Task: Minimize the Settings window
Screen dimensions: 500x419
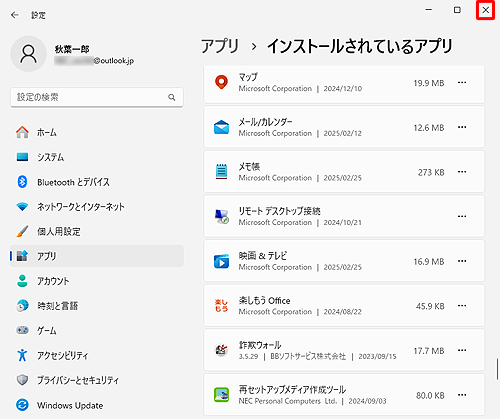Action: click(429, 10)
